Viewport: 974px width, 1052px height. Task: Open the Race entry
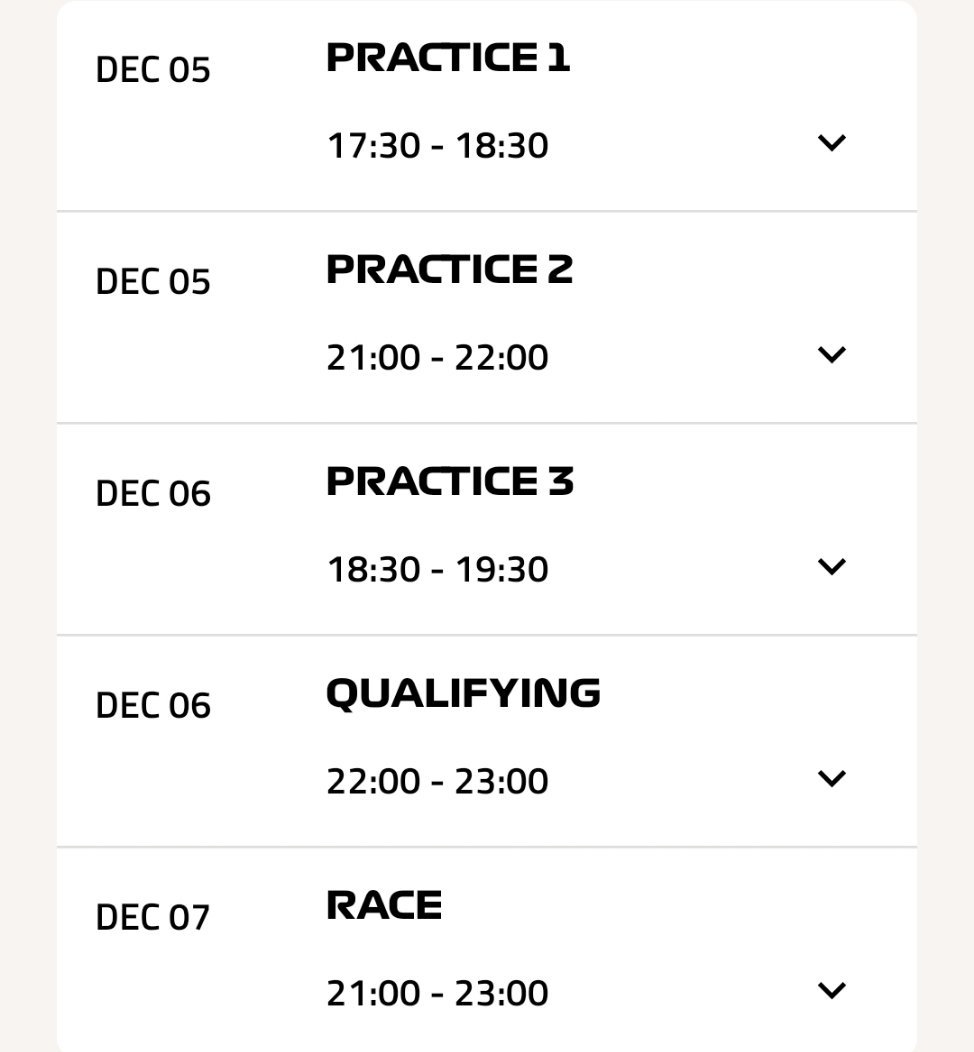click(385, 904)
